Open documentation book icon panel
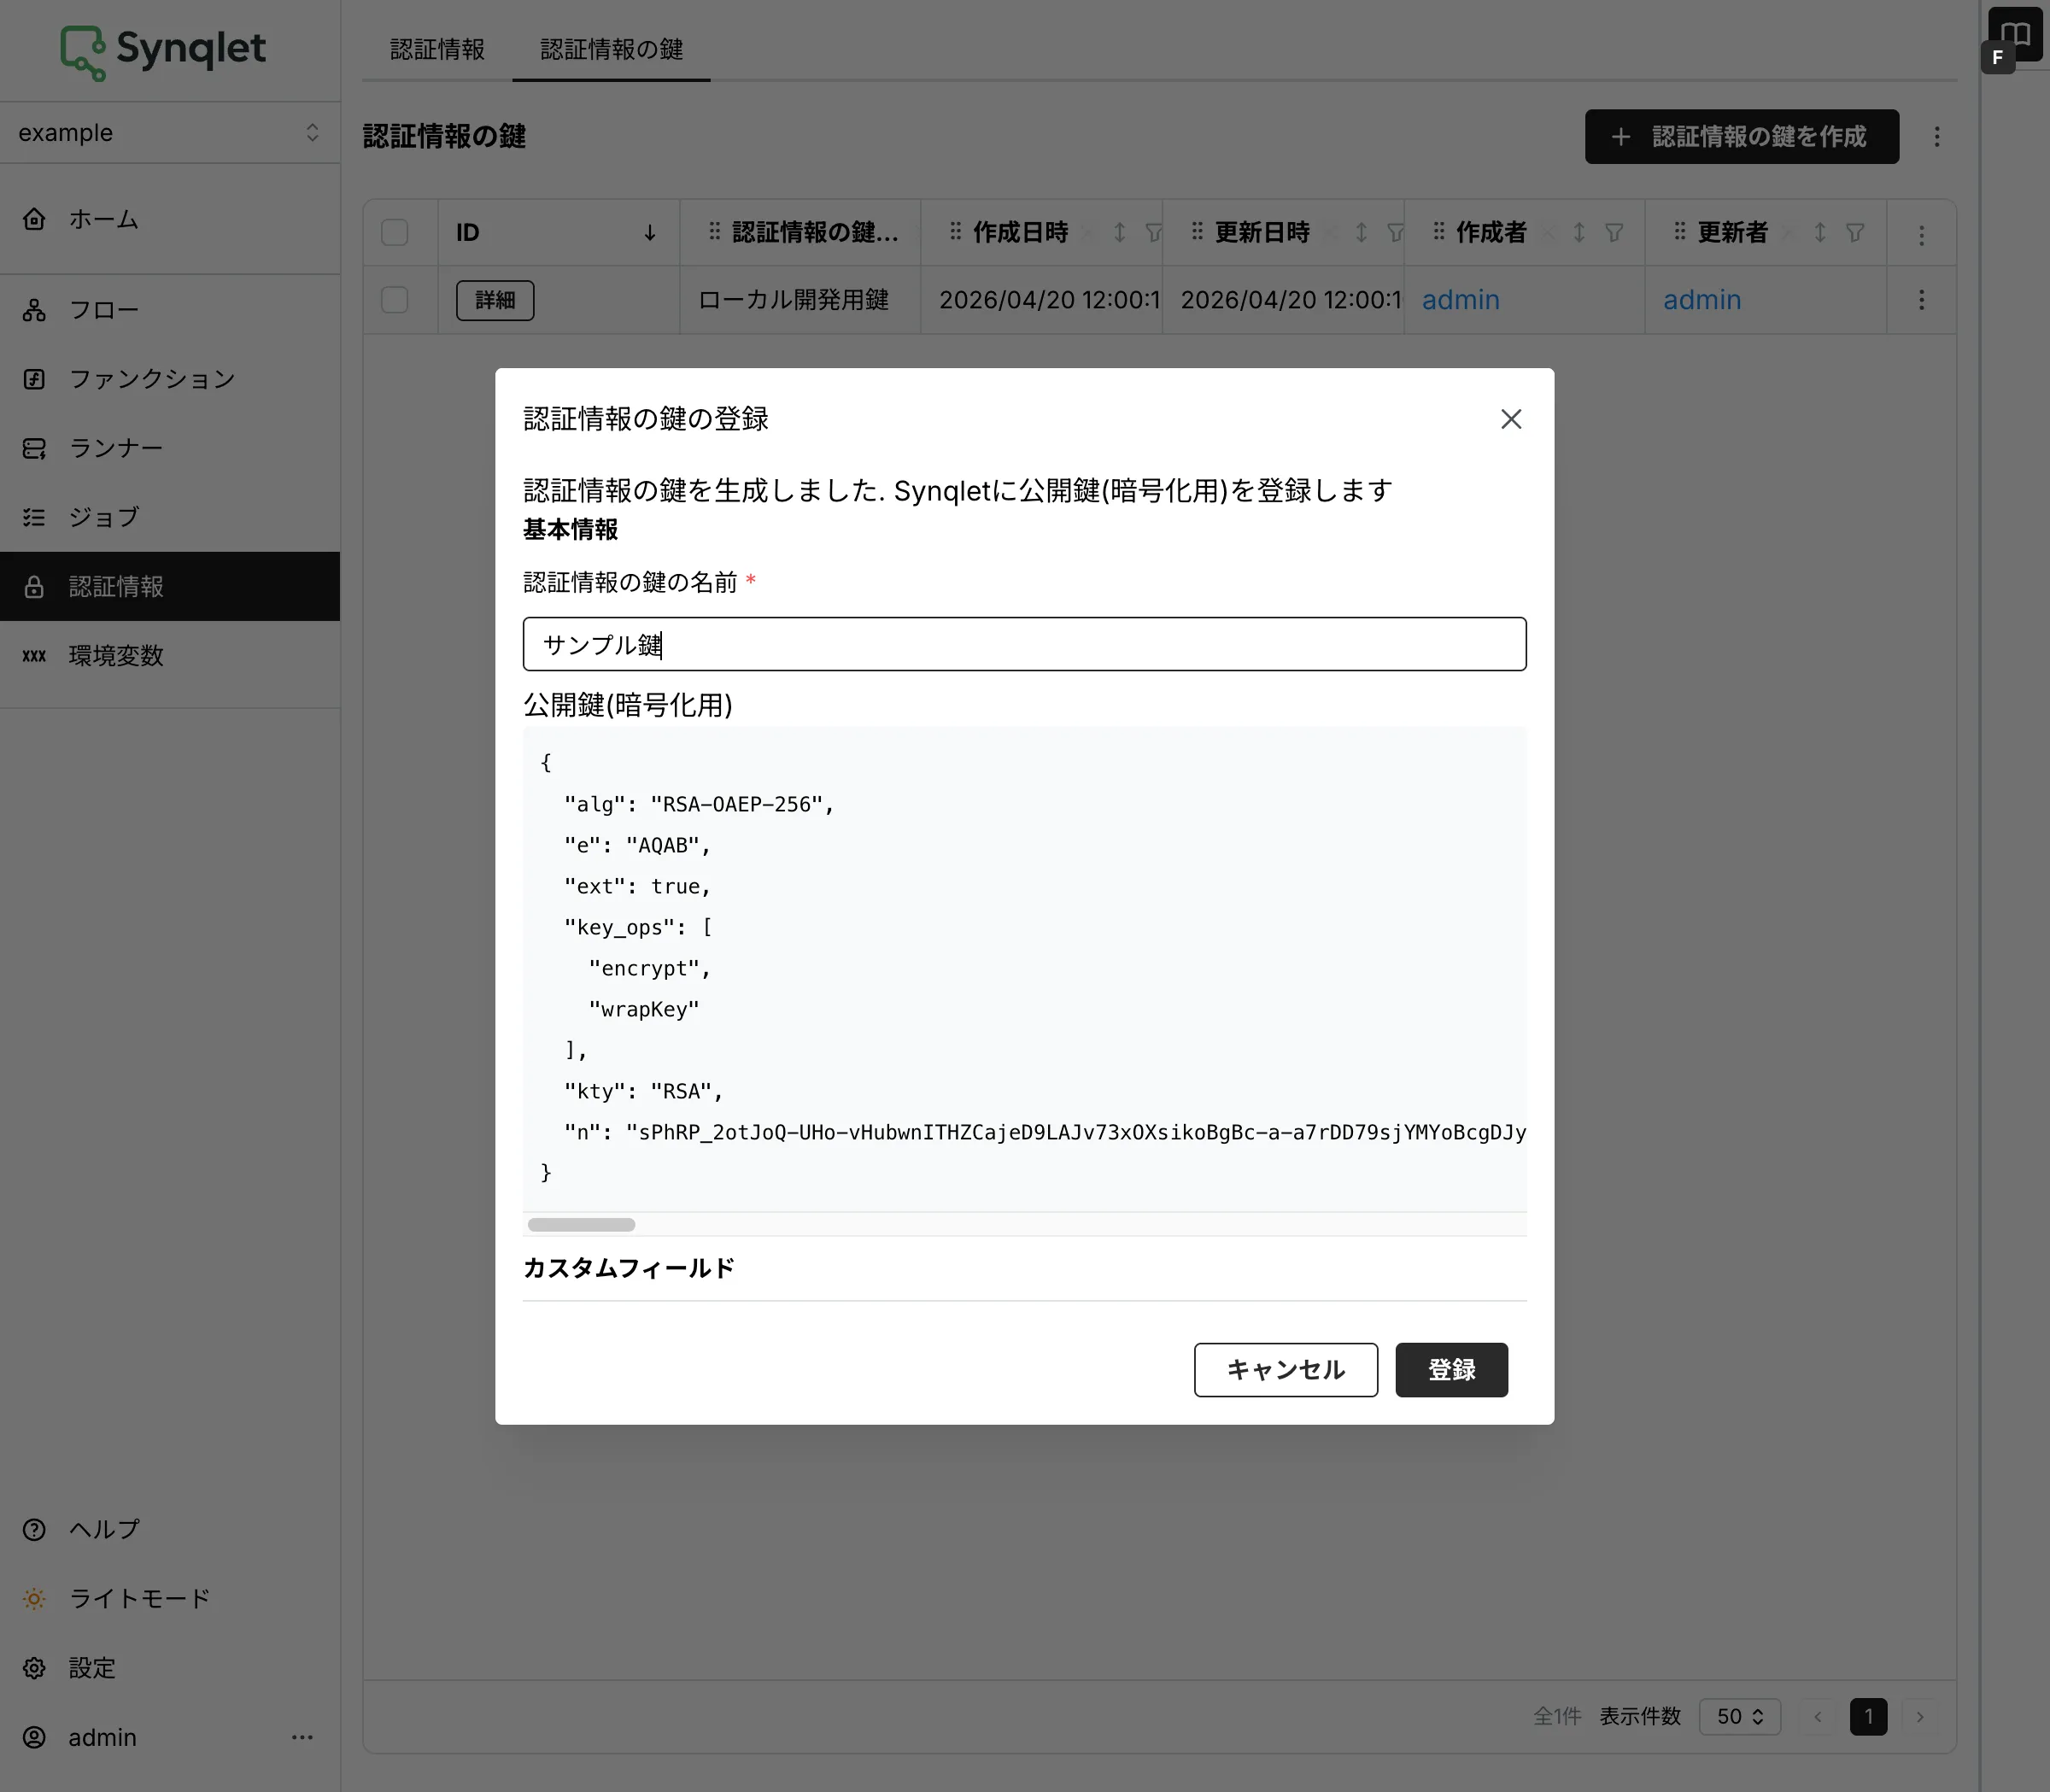Image resolution: width=2050 pixels, height=1792 pixels. point(2014,34)
